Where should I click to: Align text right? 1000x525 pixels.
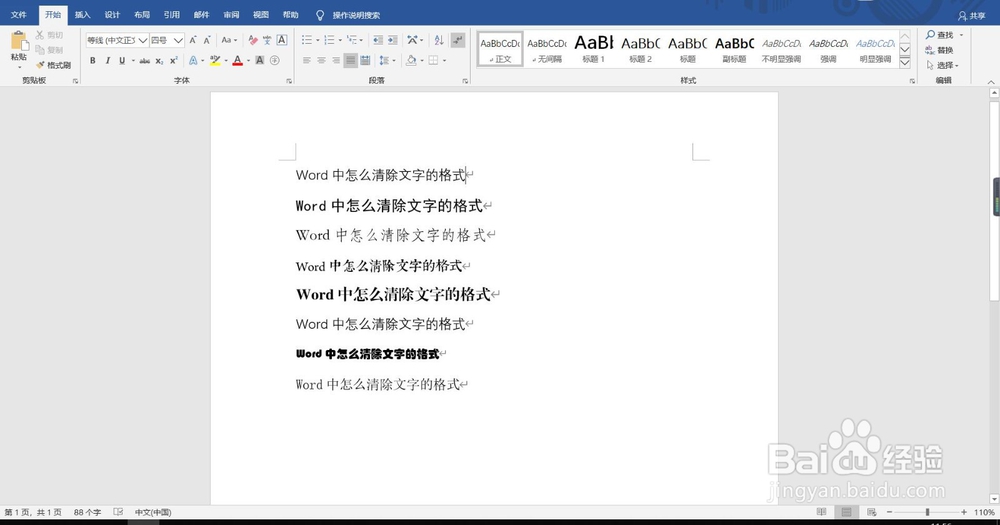coord(336,61)
